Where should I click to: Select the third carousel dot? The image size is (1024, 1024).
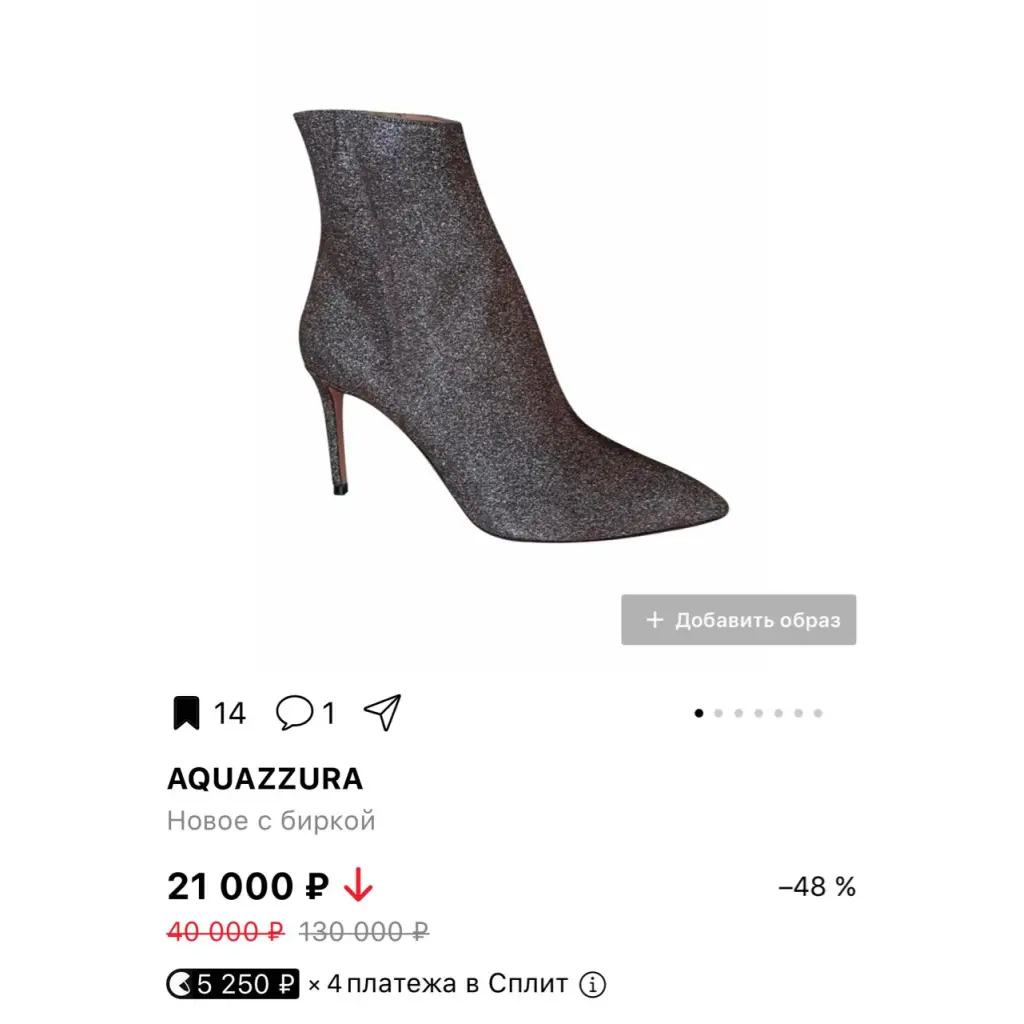[x=739, y=713]
